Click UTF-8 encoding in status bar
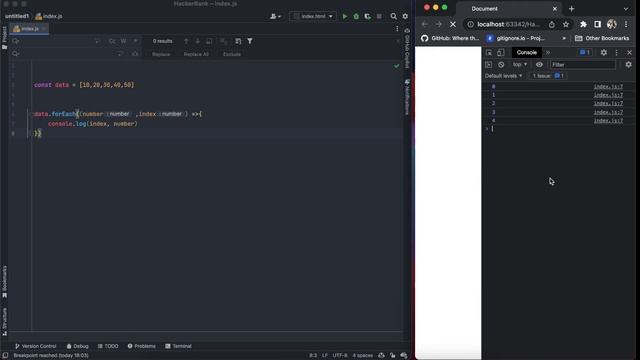 tap(340, 356)
